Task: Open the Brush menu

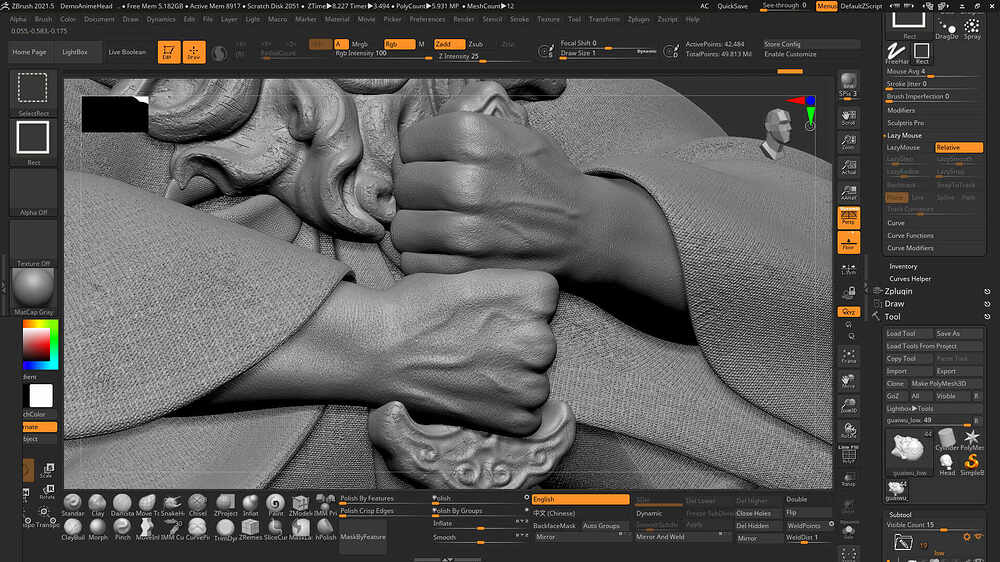Action: point(43,19)
